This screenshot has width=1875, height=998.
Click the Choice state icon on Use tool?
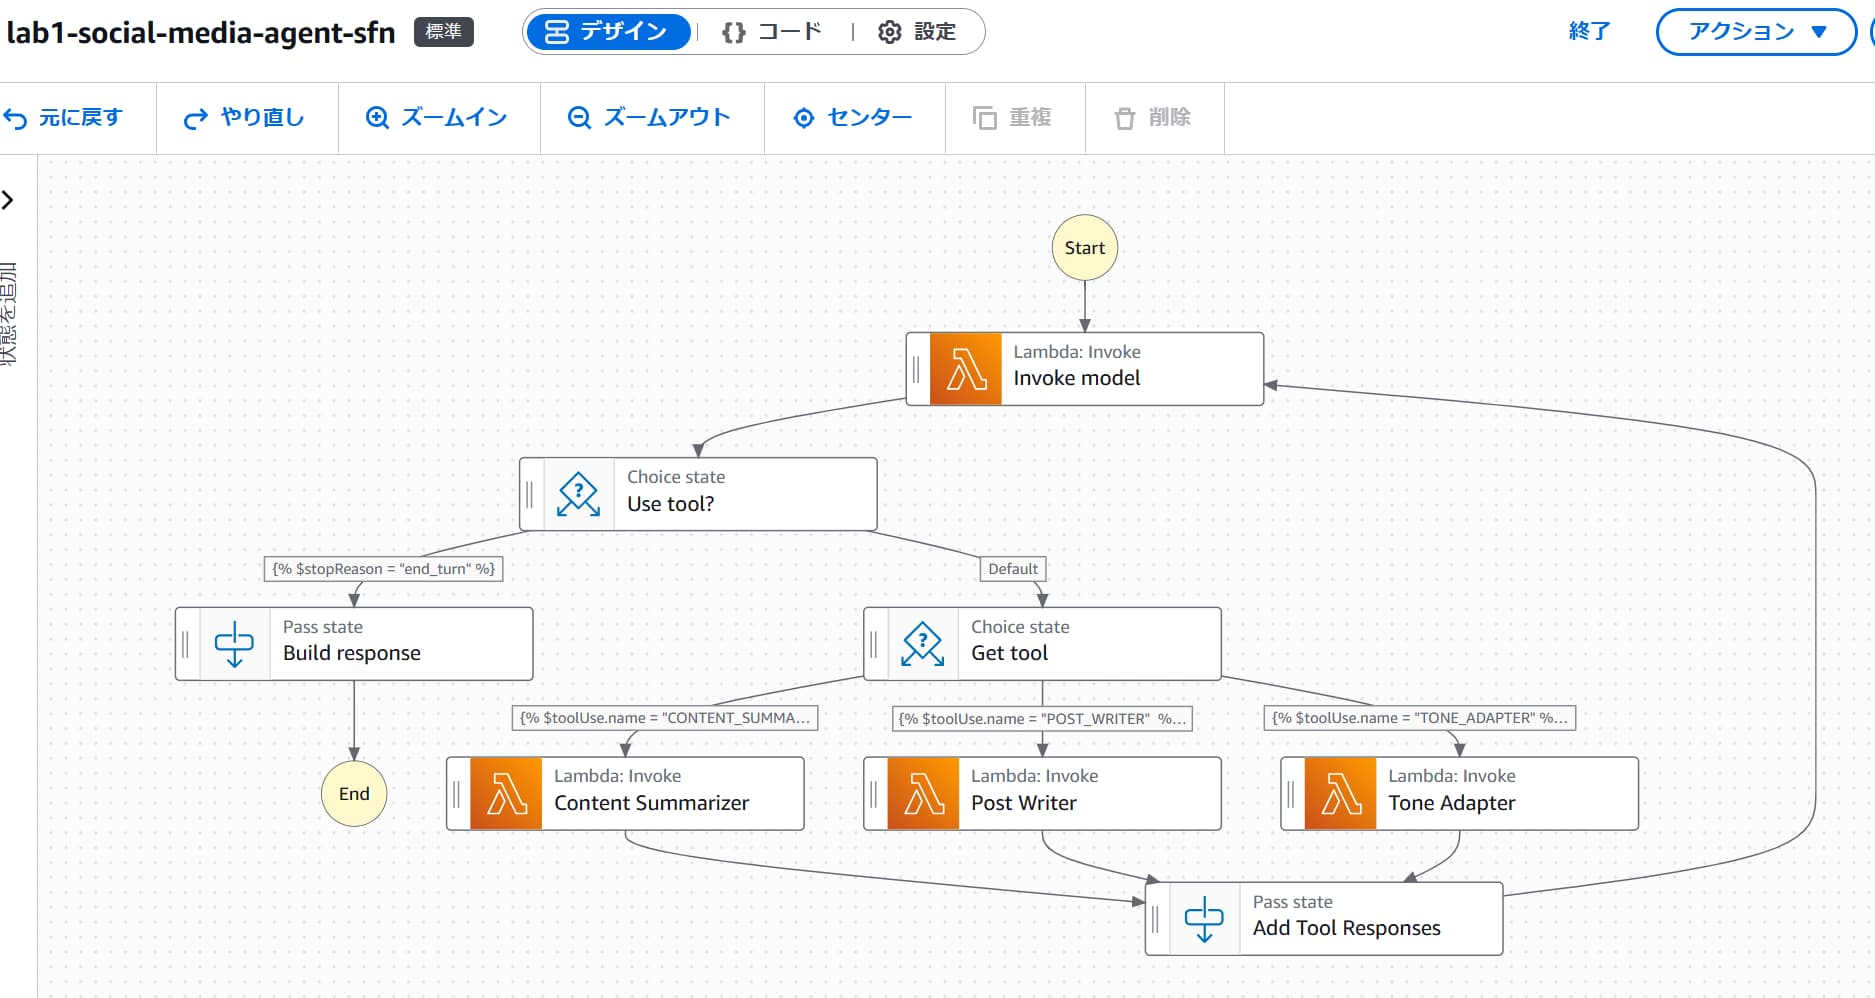click(578, 494)
